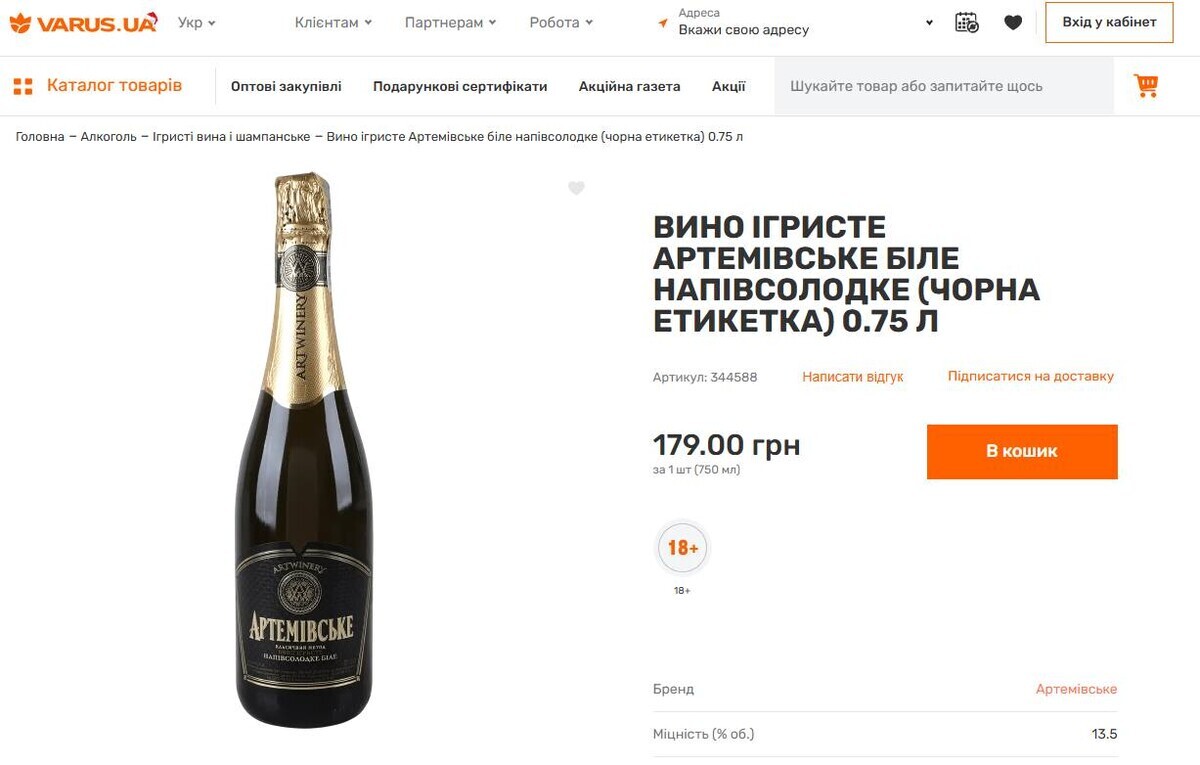Click the delivery calendar icon

coord(966,22)
